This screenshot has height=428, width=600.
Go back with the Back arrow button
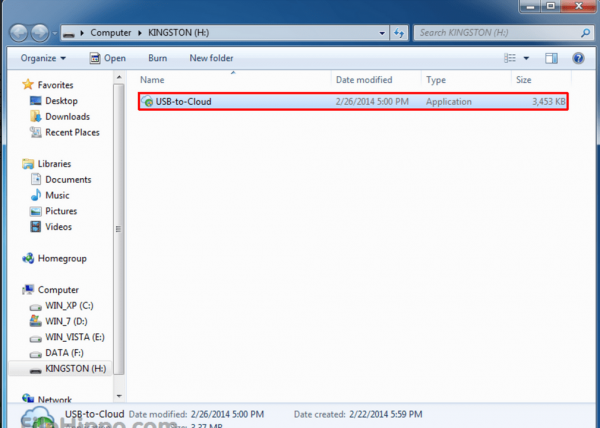click(x=18, y=33)
